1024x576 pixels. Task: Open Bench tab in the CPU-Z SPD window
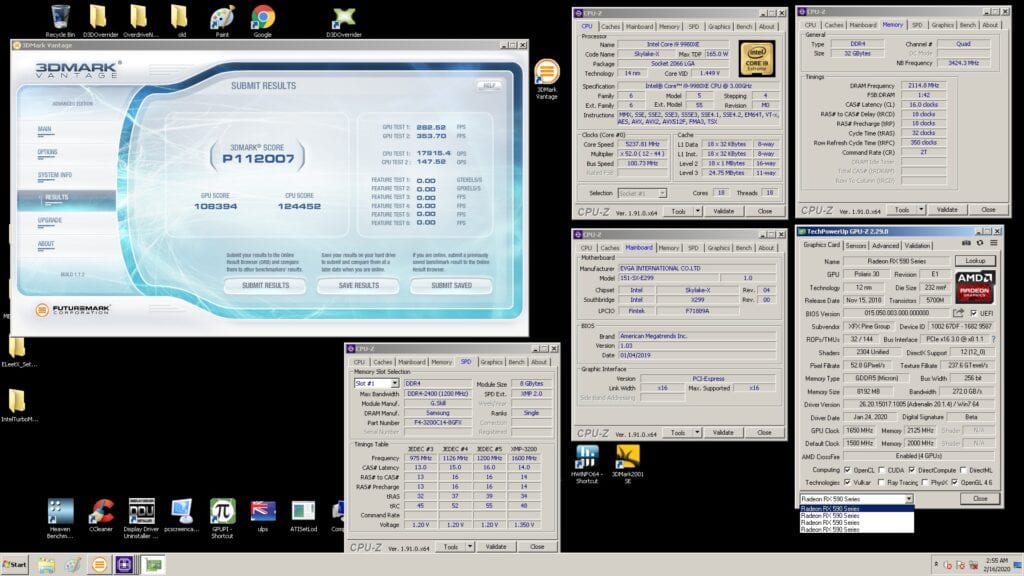pyautogui.click(x=516, y=362)
